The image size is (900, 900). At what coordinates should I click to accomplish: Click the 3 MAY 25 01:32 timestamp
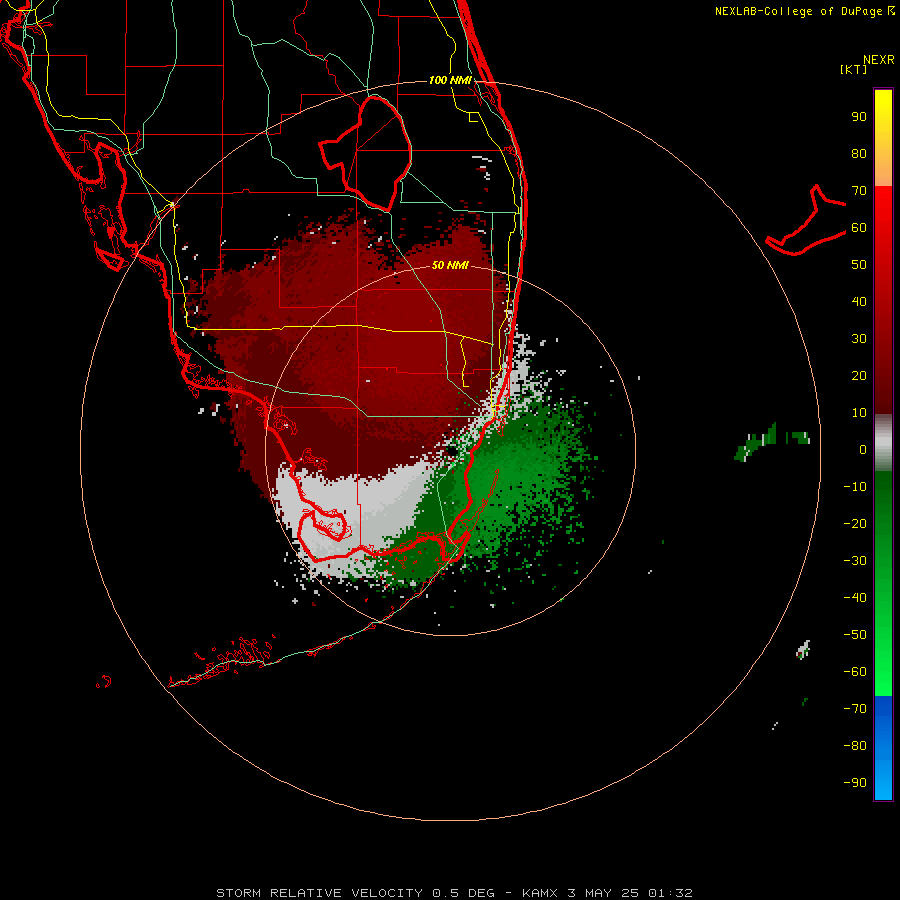coord(630,893)
